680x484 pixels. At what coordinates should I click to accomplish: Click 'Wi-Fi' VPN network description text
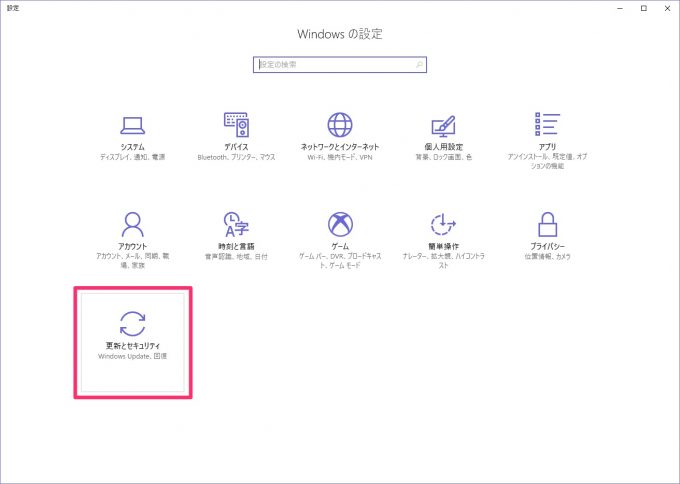tap(340, 157)
